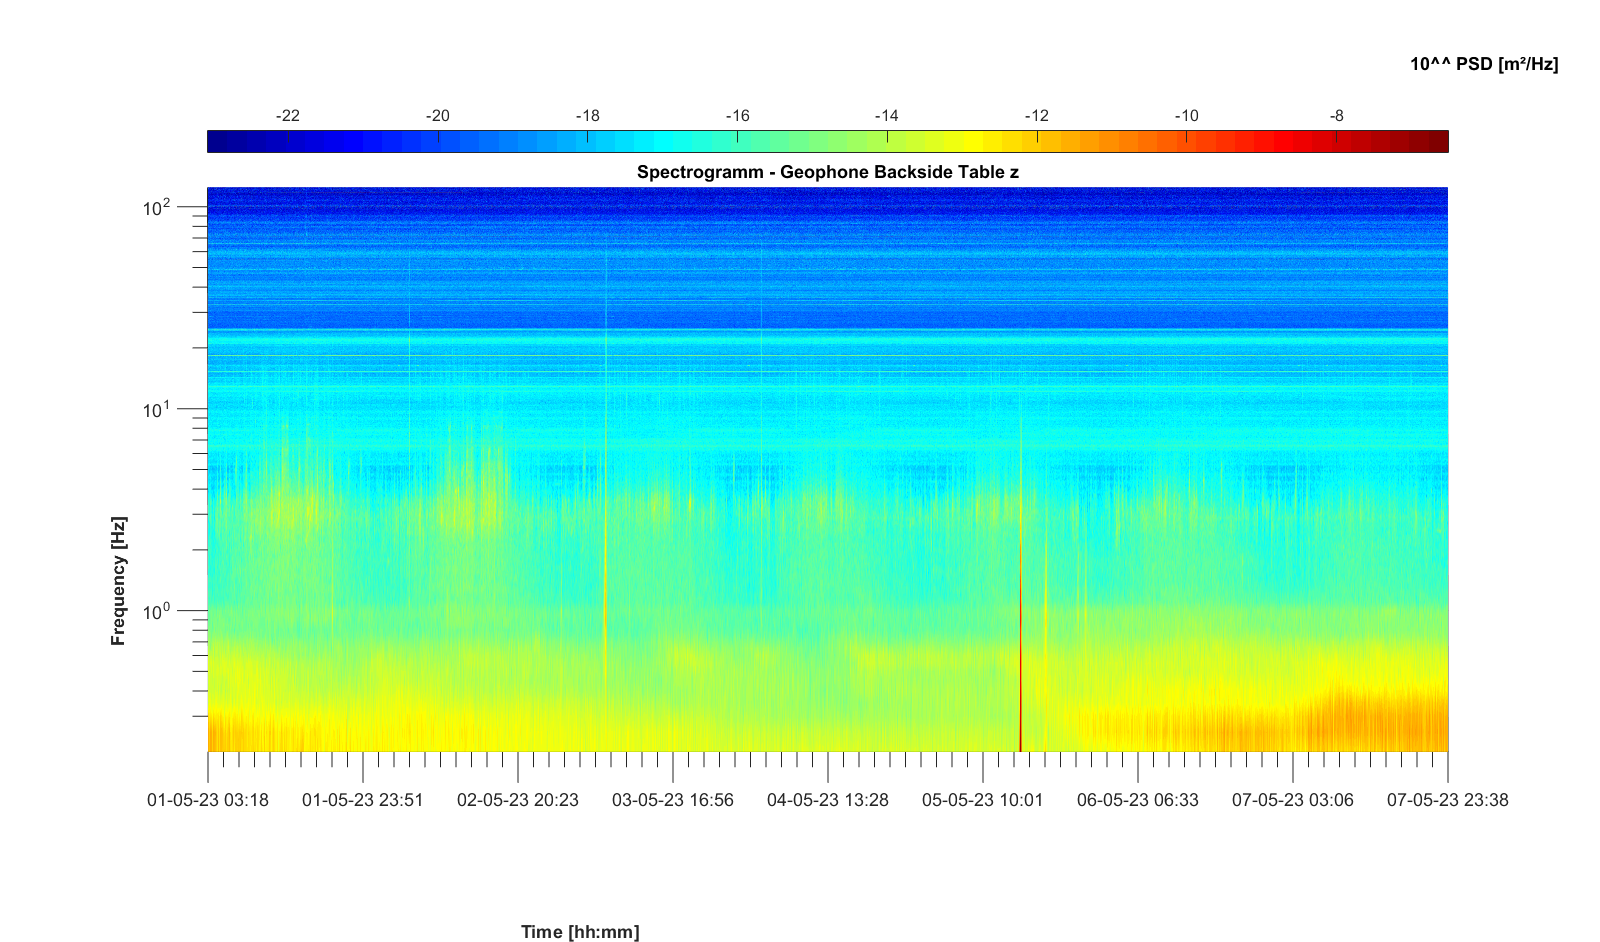The width and height of the screenshot is (1600, 942).
Task: Click the 'Time [hh:mm]' x-axis label
Action: [x=580, y=932]
